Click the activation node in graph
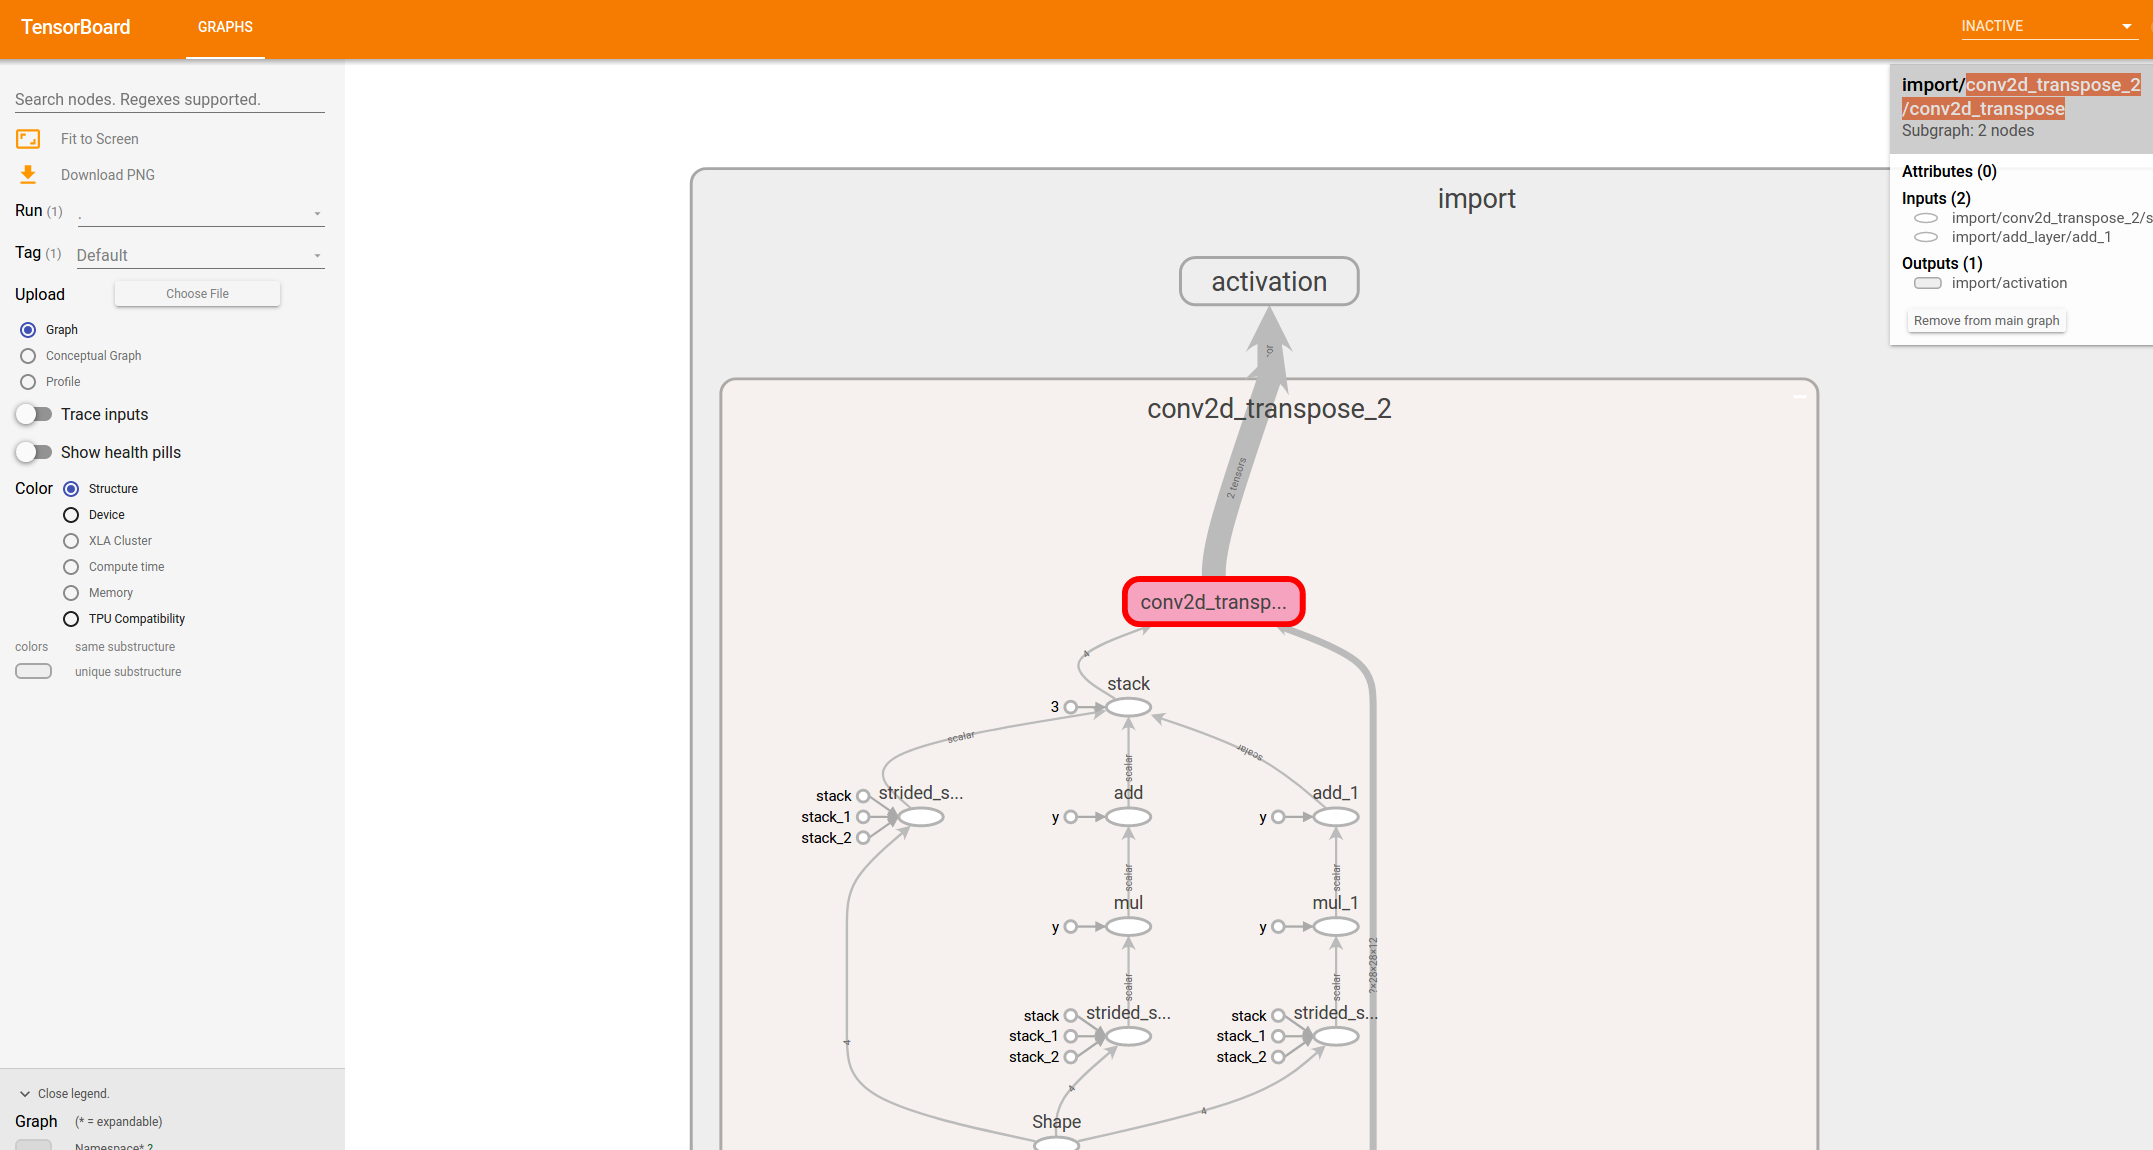 click(1268, 282)
